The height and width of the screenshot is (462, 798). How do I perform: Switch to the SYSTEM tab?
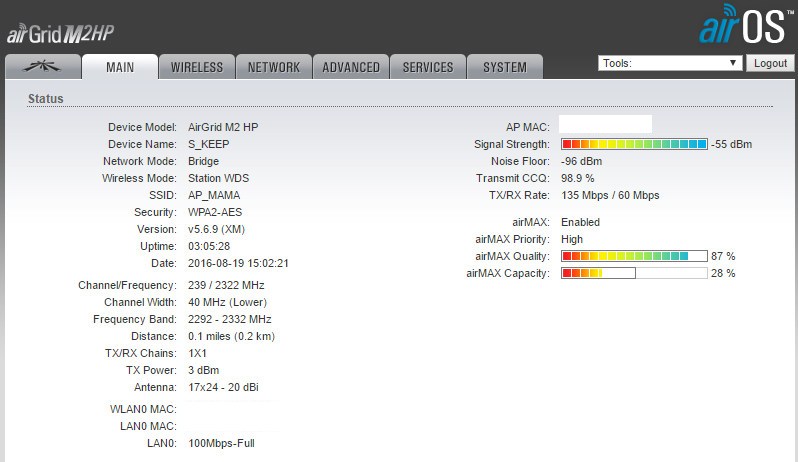(x=505, y=67)
